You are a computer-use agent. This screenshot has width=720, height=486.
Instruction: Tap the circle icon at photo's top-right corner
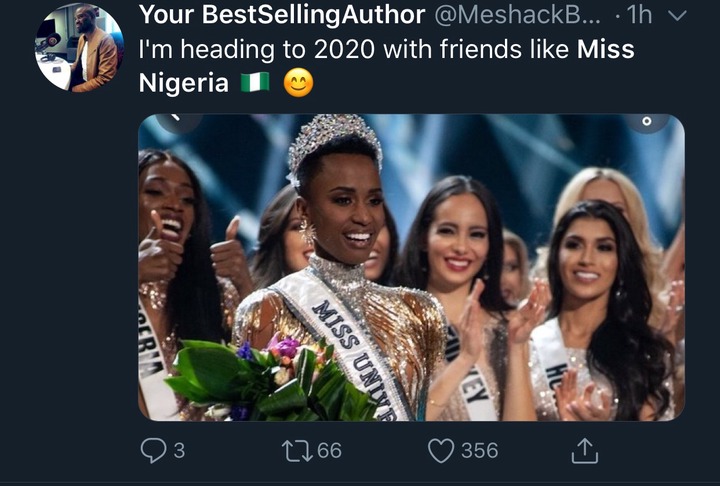646,122
